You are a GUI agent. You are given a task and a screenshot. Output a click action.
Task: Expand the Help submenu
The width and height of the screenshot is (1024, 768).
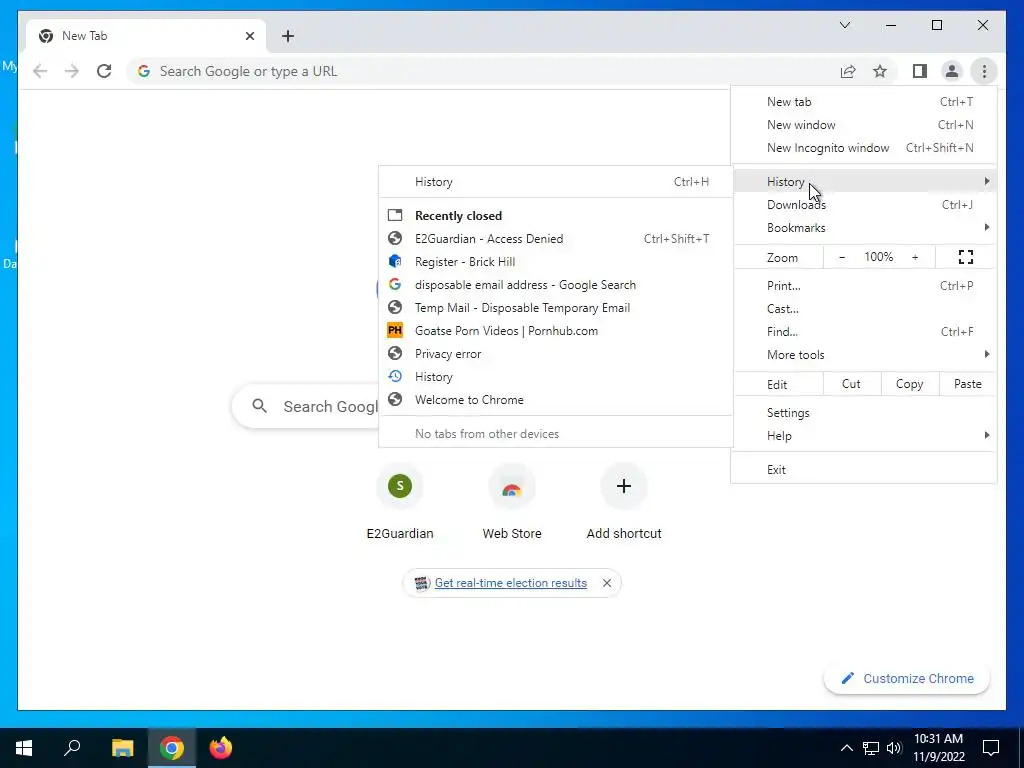tap(865, 436)
